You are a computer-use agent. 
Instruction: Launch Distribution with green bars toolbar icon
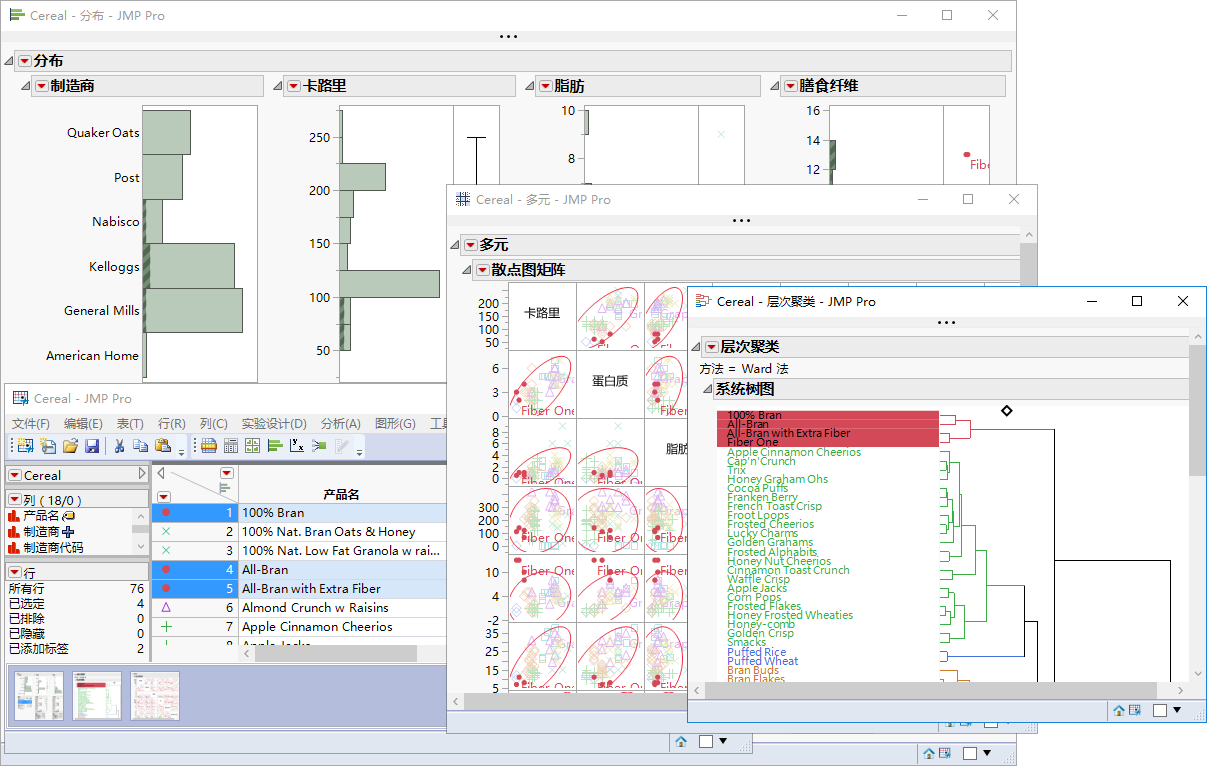(x=274, y=446)
